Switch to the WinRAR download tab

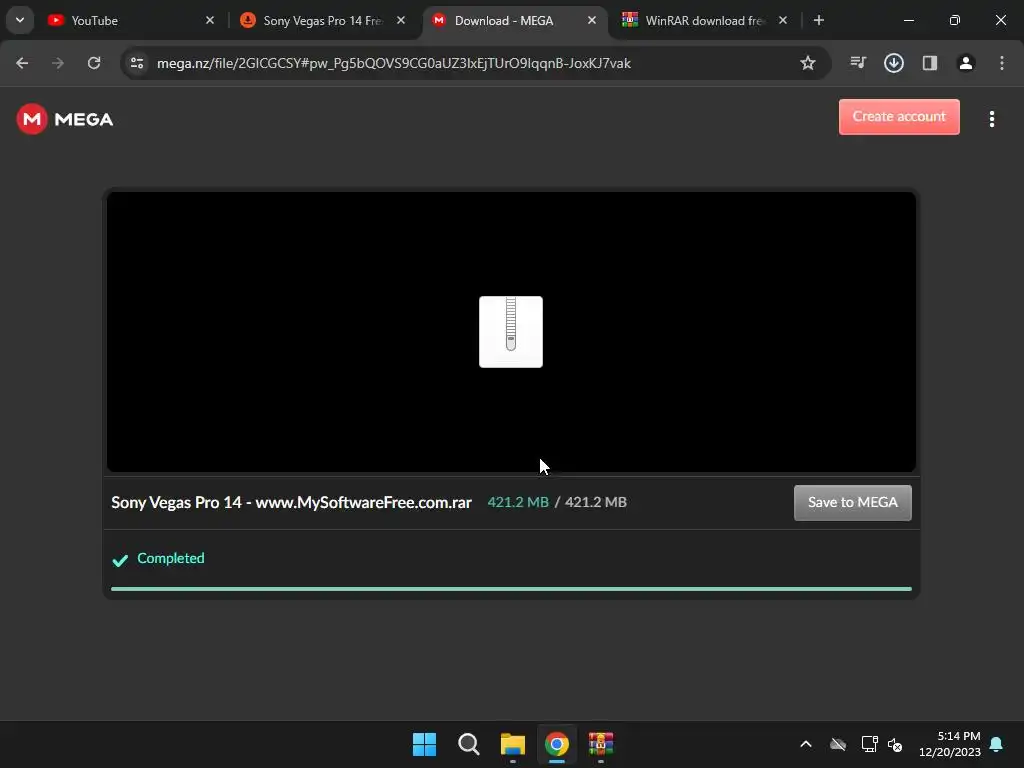point(705,21)
